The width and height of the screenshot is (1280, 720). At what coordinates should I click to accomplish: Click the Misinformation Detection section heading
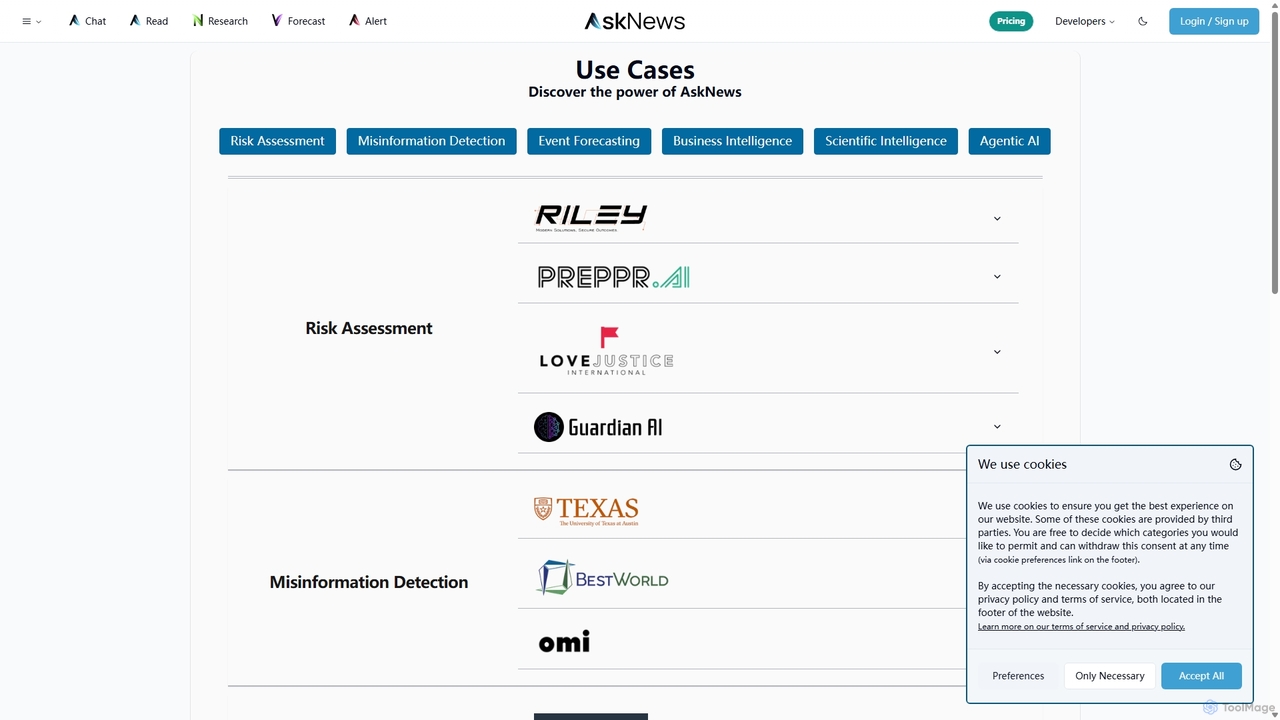pyautogui.click(x=369, y=582)
